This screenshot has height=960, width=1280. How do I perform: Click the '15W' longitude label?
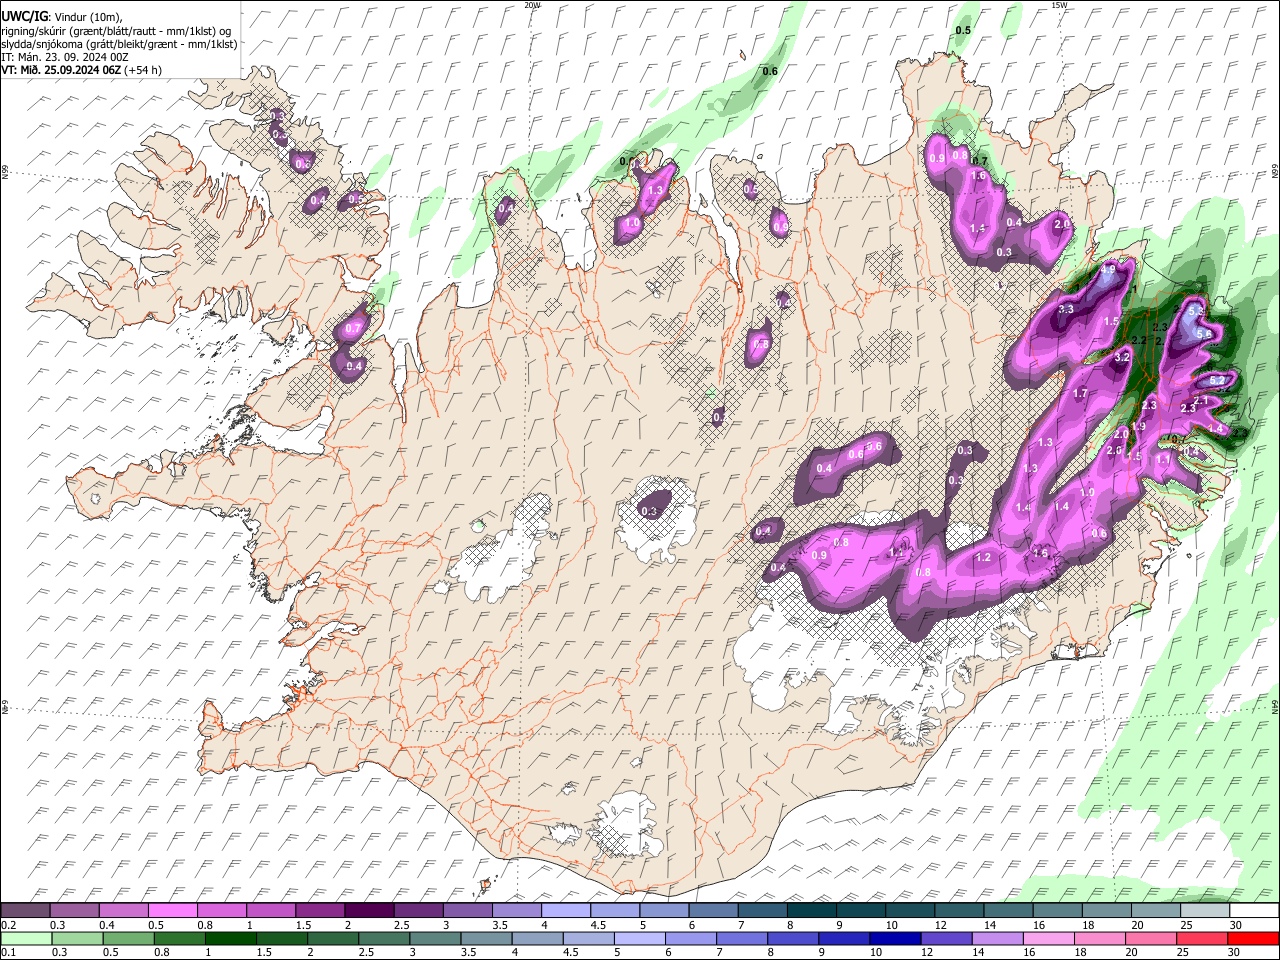click(x=1059, y=5)
